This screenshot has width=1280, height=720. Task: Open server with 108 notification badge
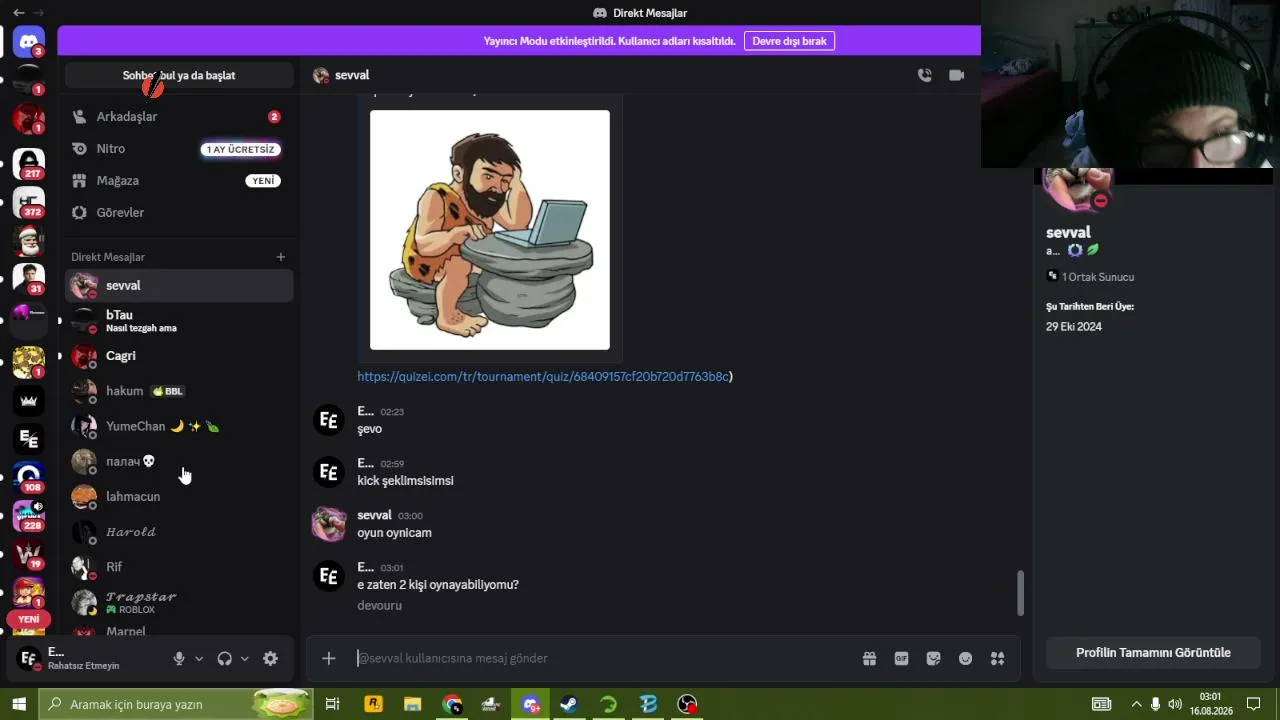click(x=29, y=477)
